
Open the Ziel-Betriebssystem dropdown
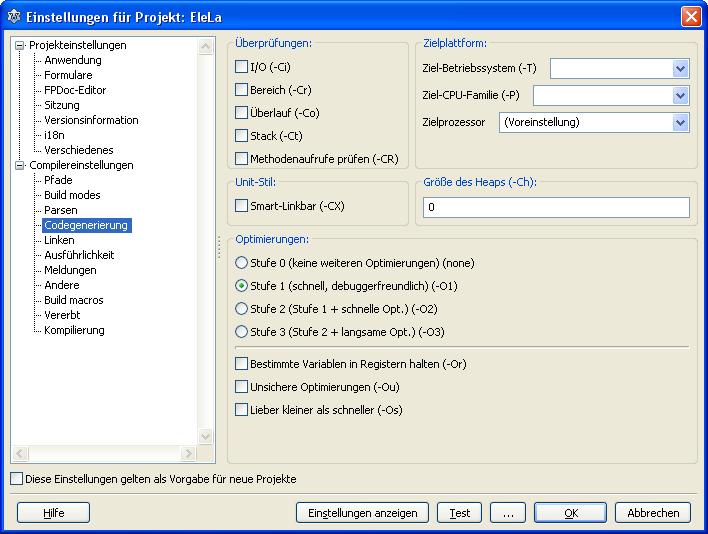point(680,68)
